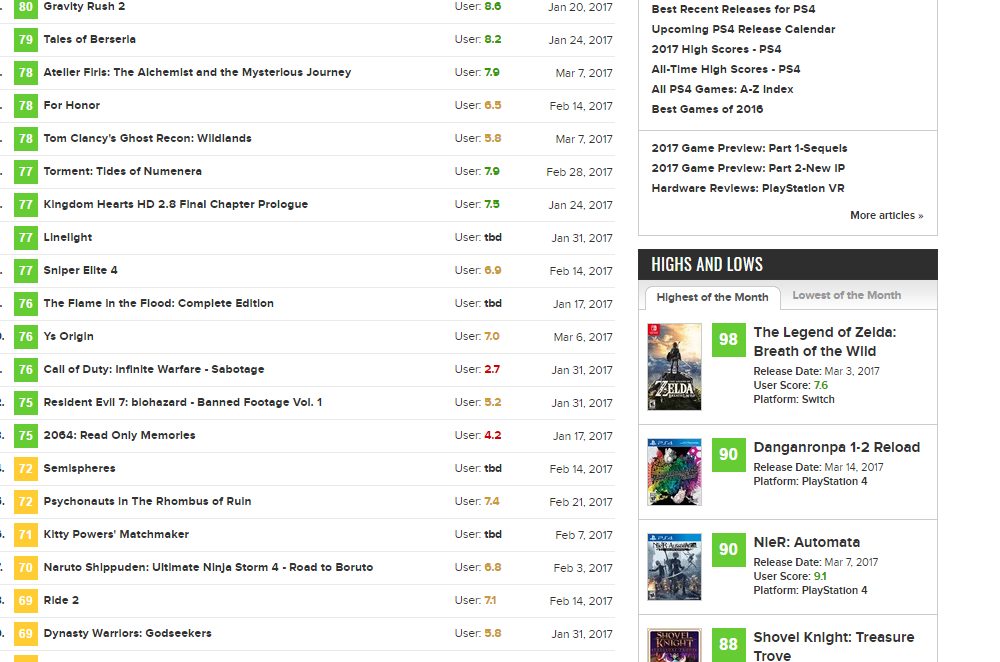Select the For Honor title
1000x662 pixels.
click(71, 105)
